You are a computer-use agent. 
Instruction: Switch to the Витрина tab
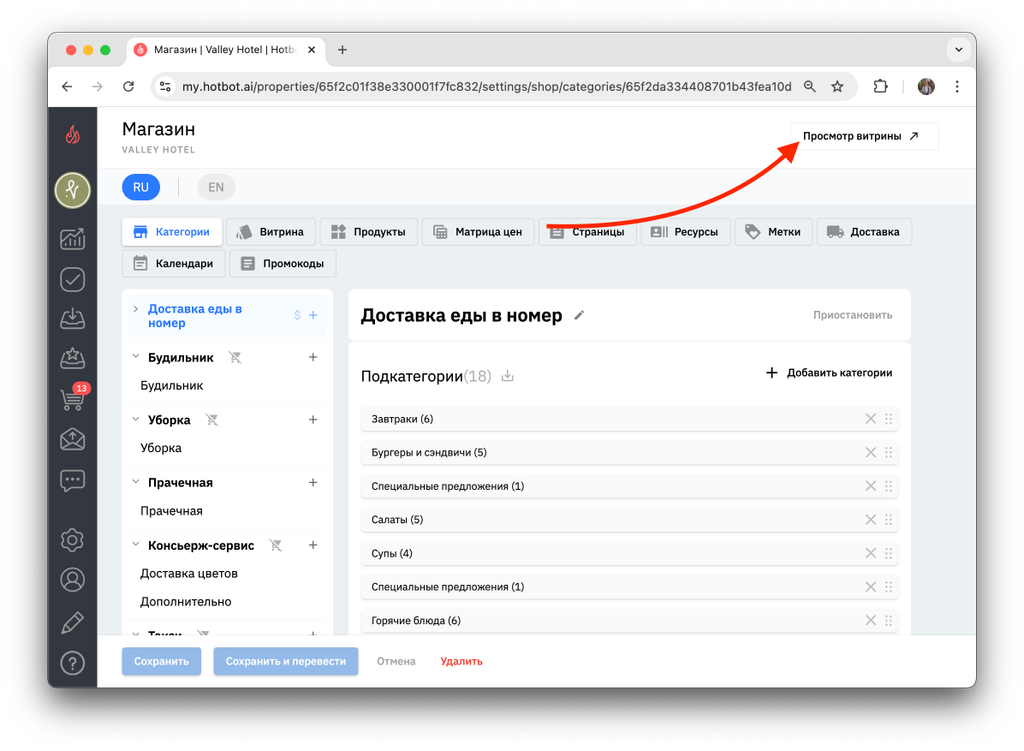click(x=270, y=232)
